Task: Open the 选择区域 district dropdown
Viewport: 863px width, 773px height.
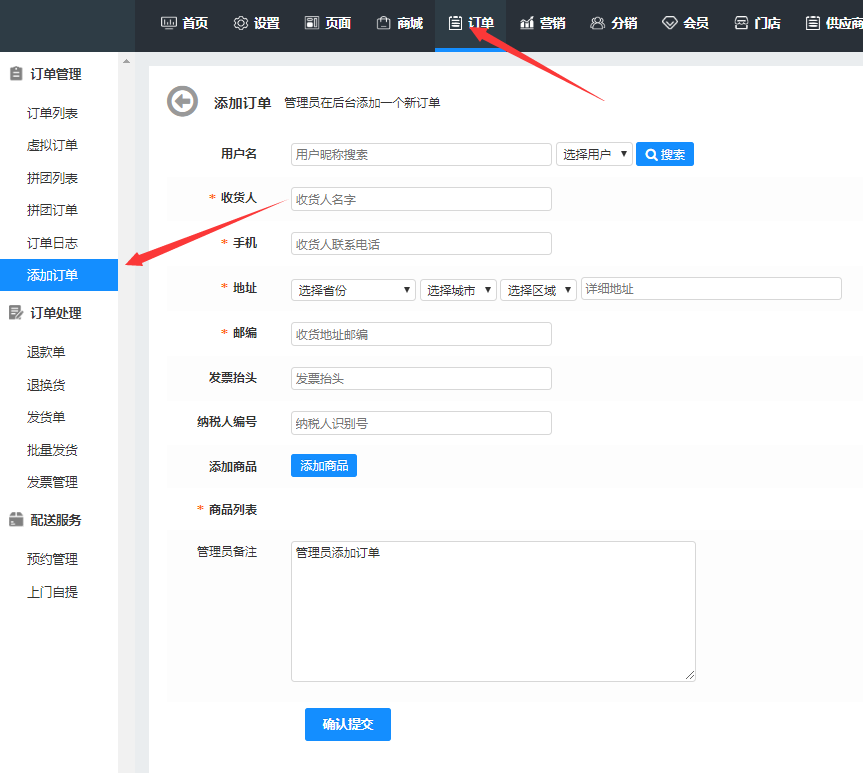Action: (539, 290)
